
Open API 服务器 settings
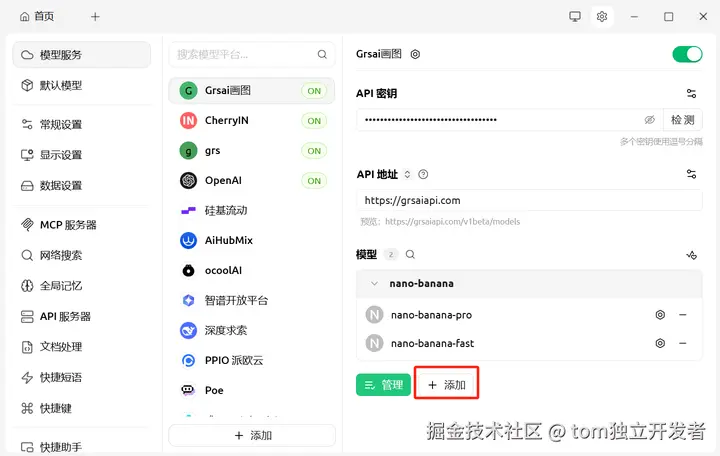coord(81,316)
